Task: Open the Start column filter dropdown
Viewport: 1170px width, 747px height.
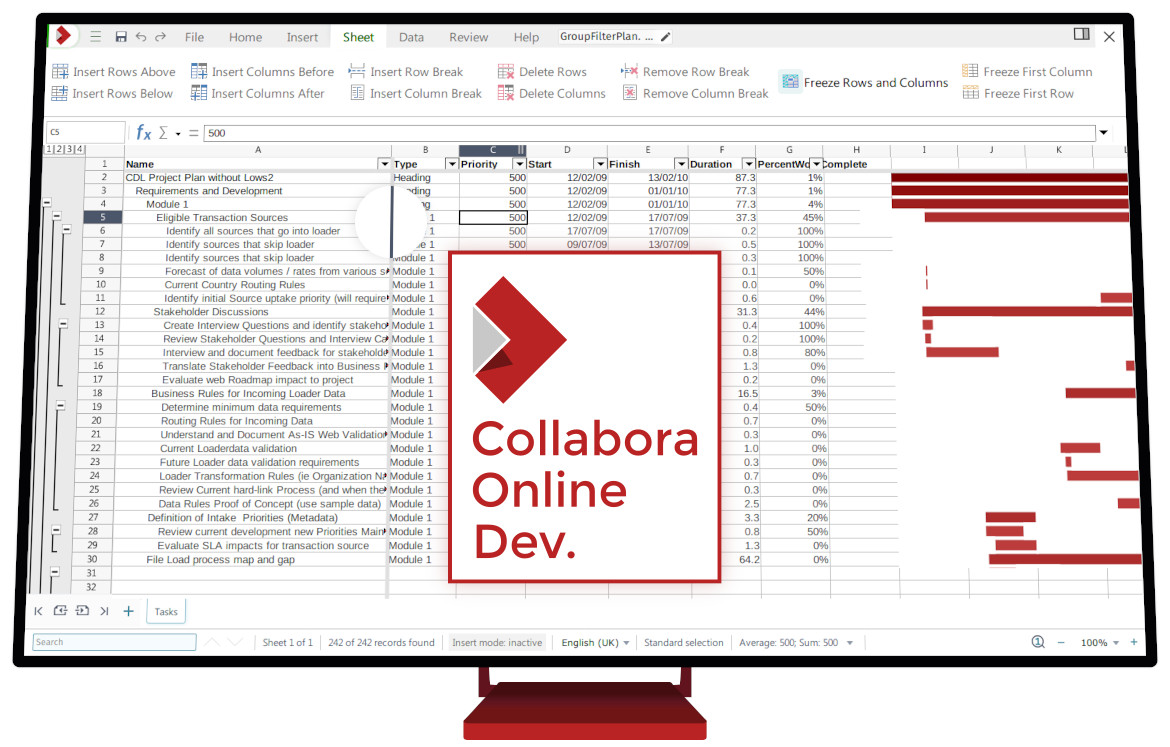Action: point(600,164)
